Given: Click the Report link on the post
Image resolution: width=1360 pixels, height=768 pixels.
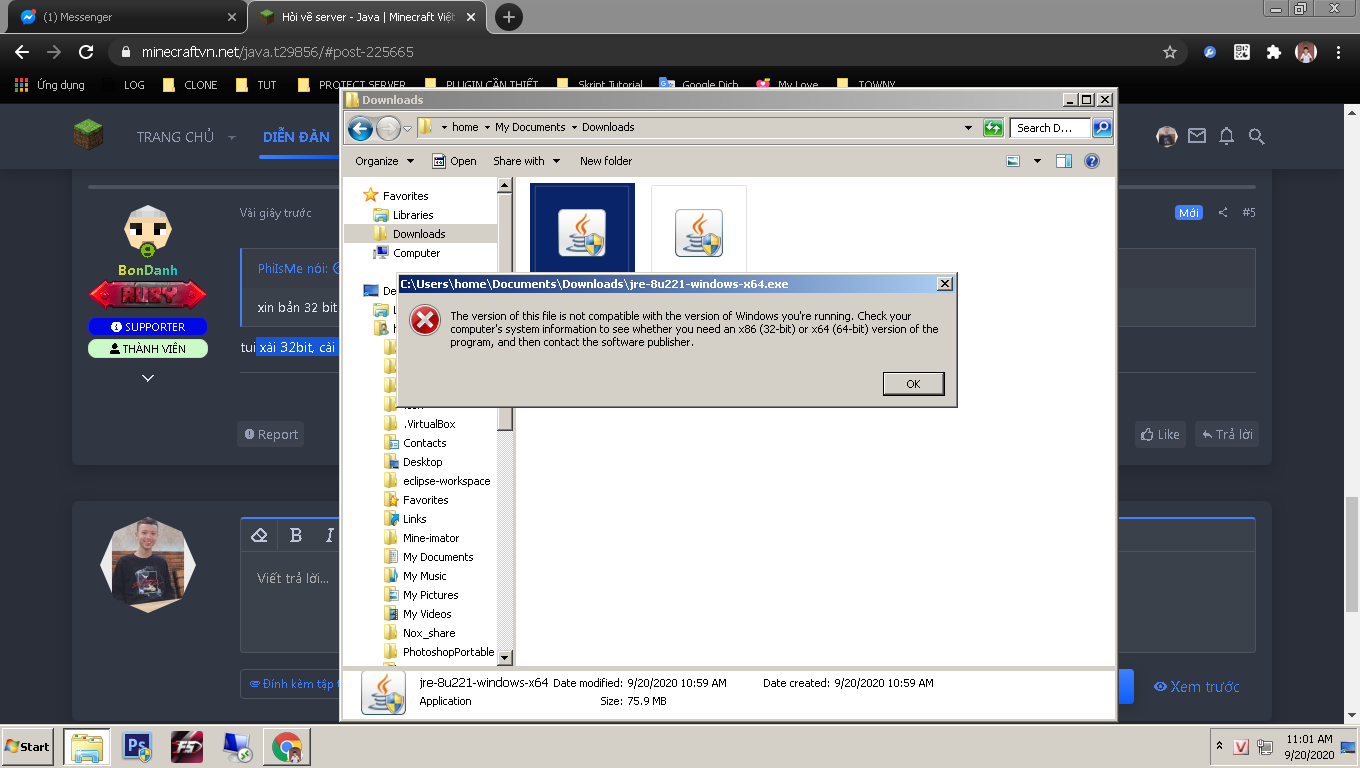Looking at the screenshot, I should 270,434.
